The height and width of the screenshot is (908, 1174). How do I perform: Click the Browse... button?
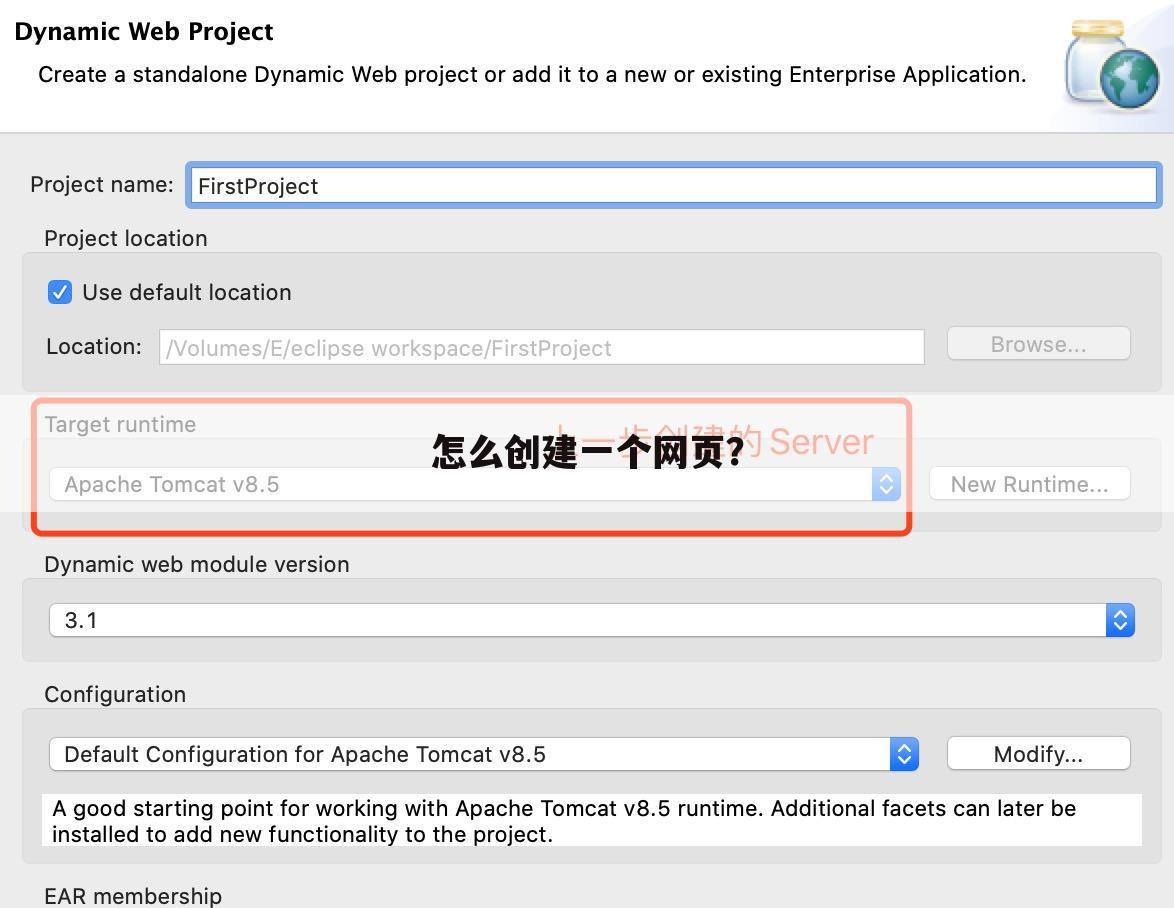tap(1038, 344)
